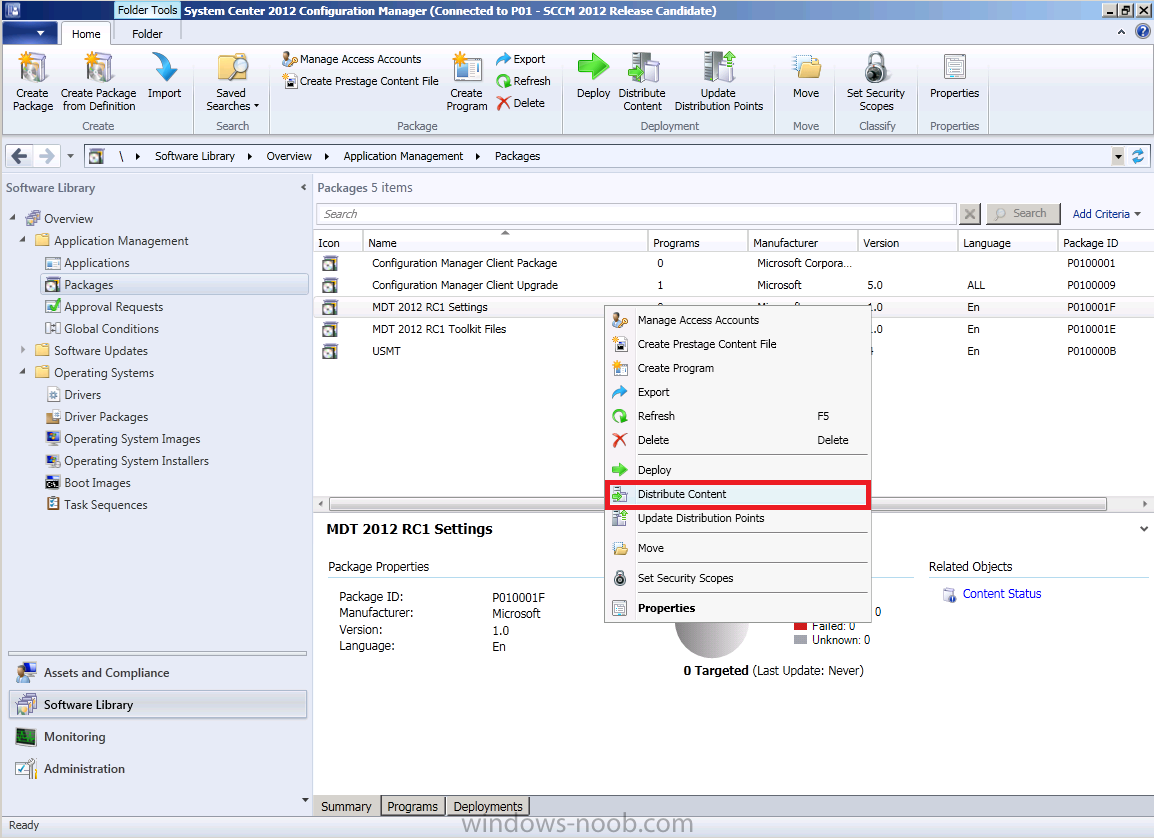The width and height of the screenshot is (1154, 838).
Task: Collapse the Software Library navigation pane
Action: coord(303,188)
